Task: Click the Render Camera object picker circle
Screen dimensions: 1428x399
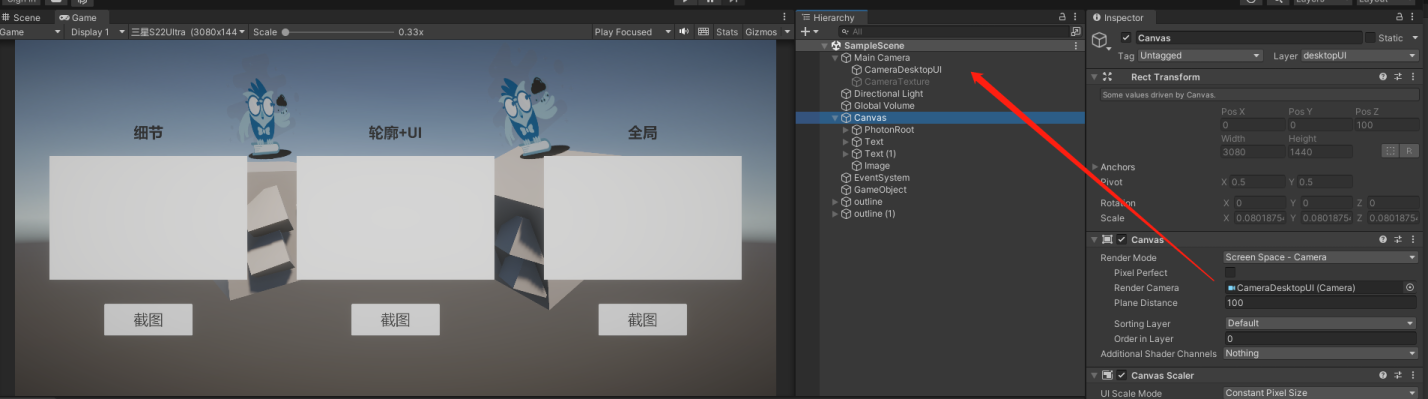Action: click(1410, 287)
